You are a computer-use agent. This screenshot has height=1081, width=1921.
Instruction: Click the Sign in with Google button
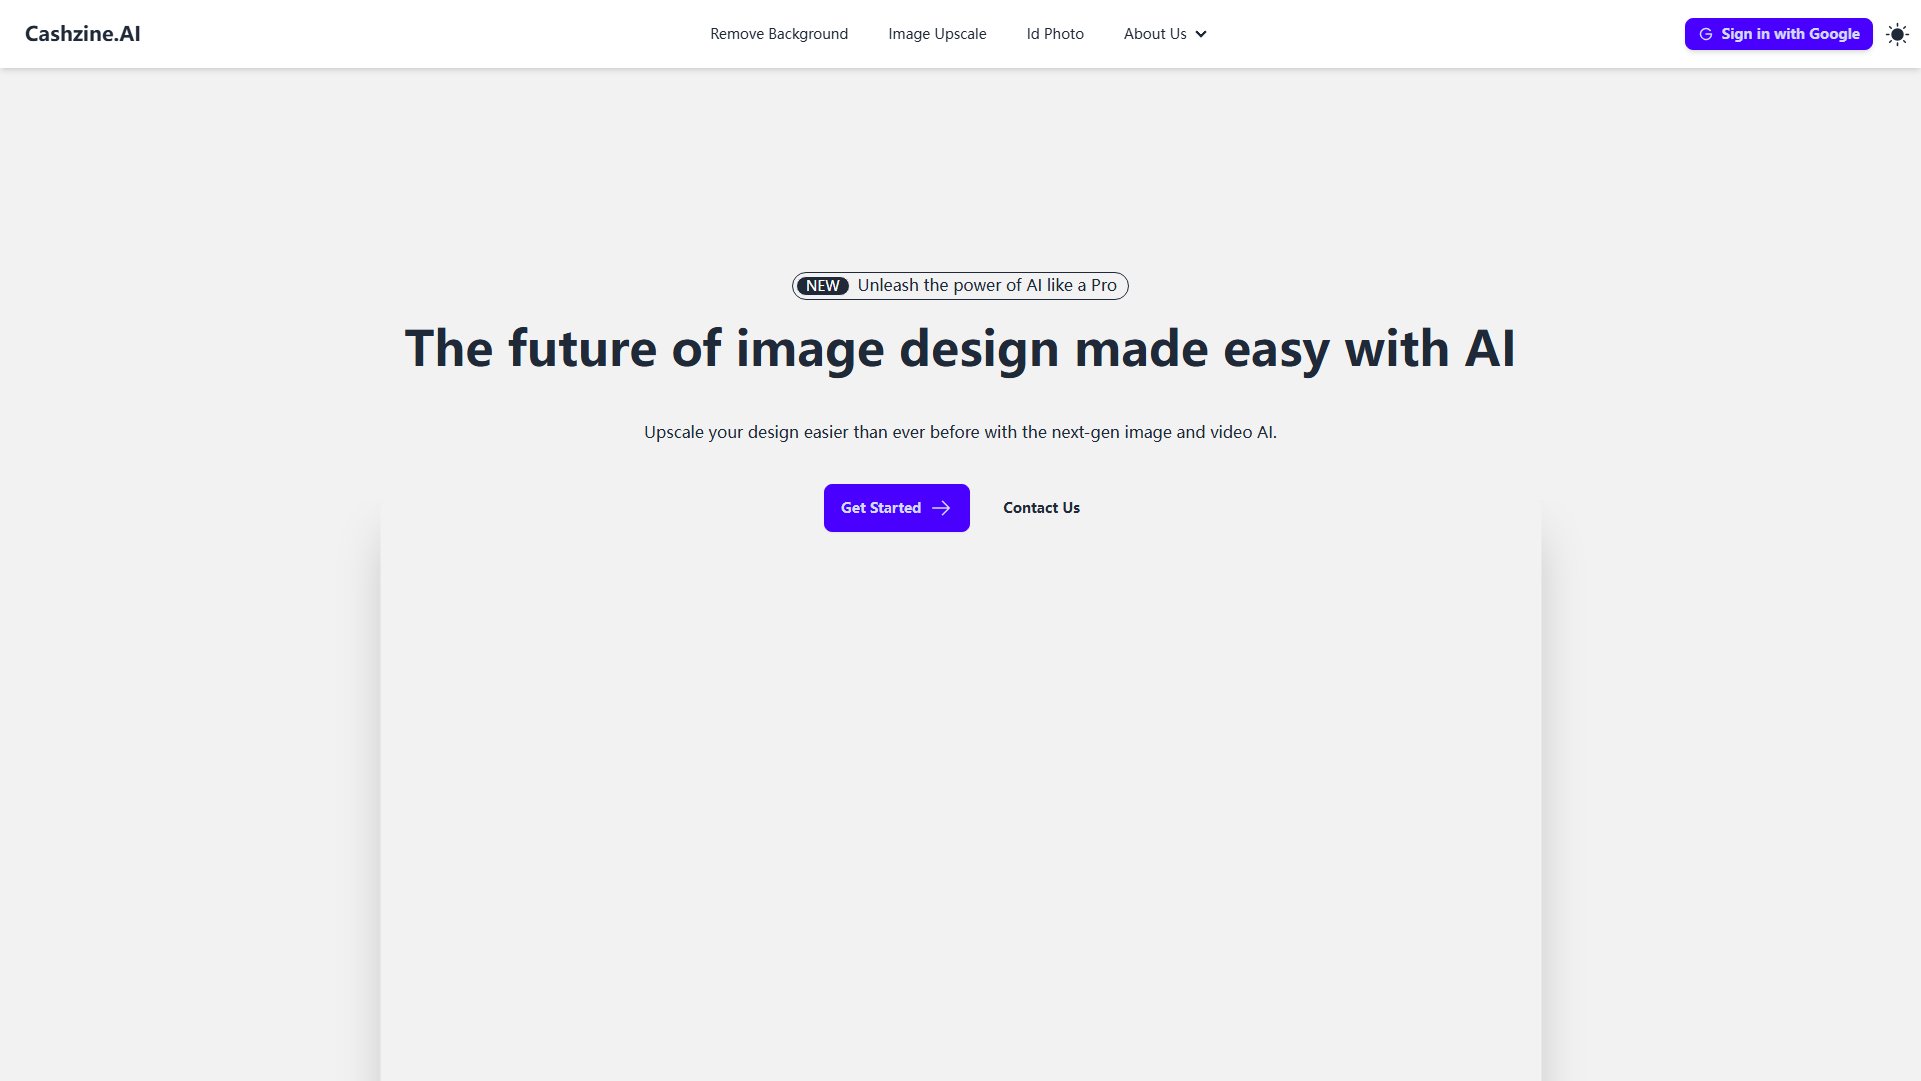(1778, 34)
